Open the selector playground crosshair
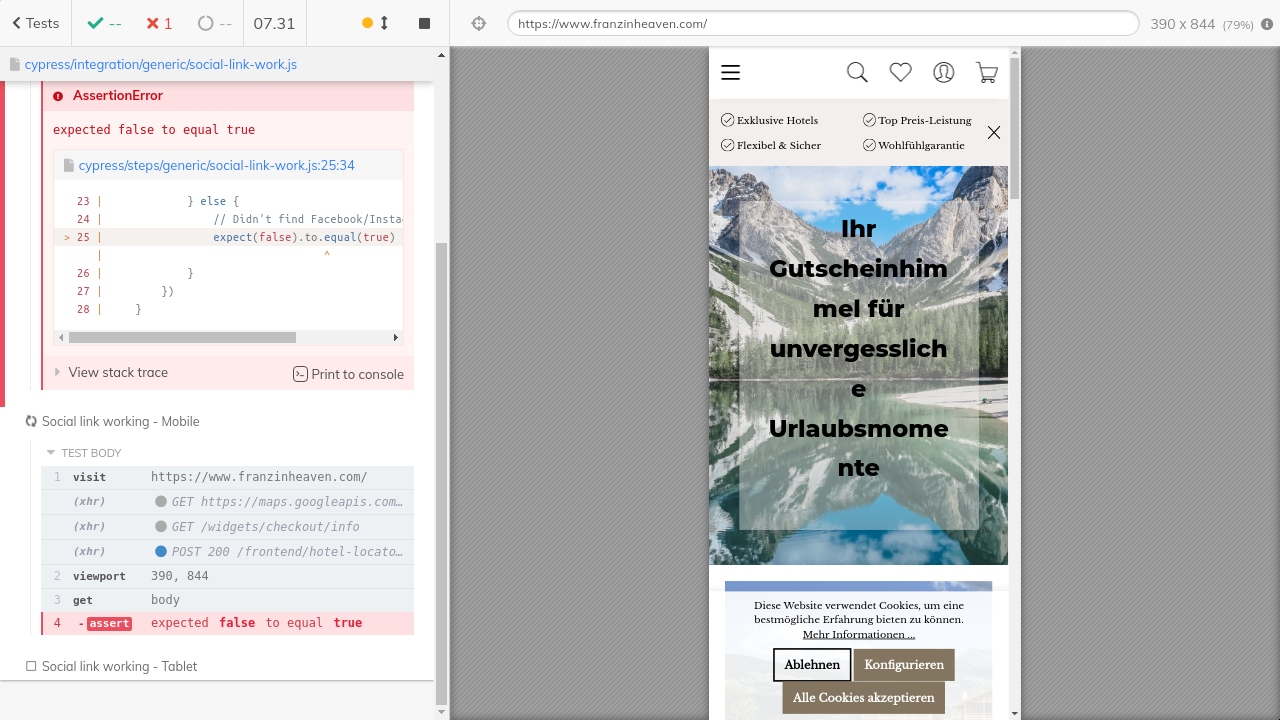Image resolution: width=1280 pixels, height=720 pixels. (x=478, y=23)
